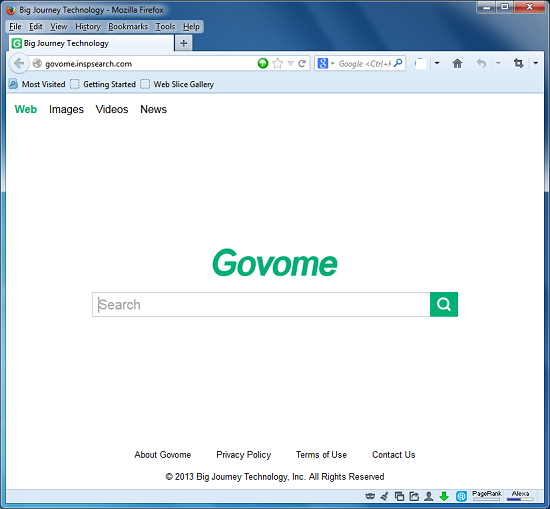The width and height of the screenshot is (550, 509).
Task: Select the Big Journey Technology tab
Action: 91,43
